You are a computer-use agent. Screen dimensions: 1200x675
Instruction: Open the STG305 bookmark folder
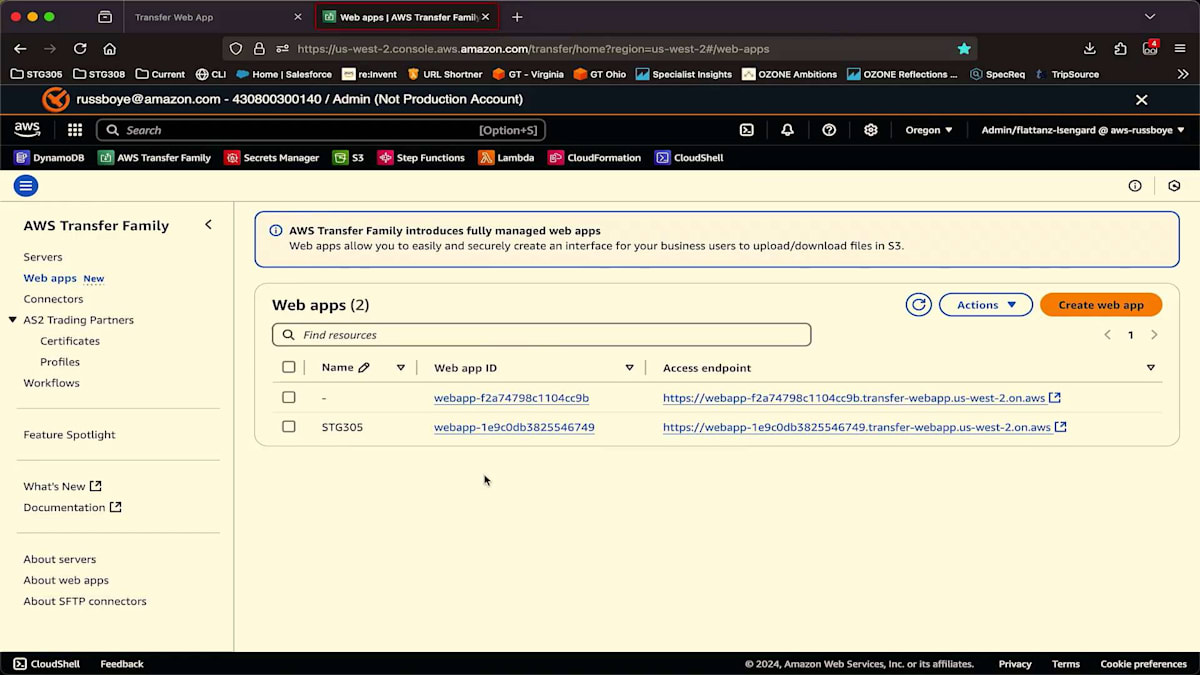pyautogui.click(x=36, y=74)
